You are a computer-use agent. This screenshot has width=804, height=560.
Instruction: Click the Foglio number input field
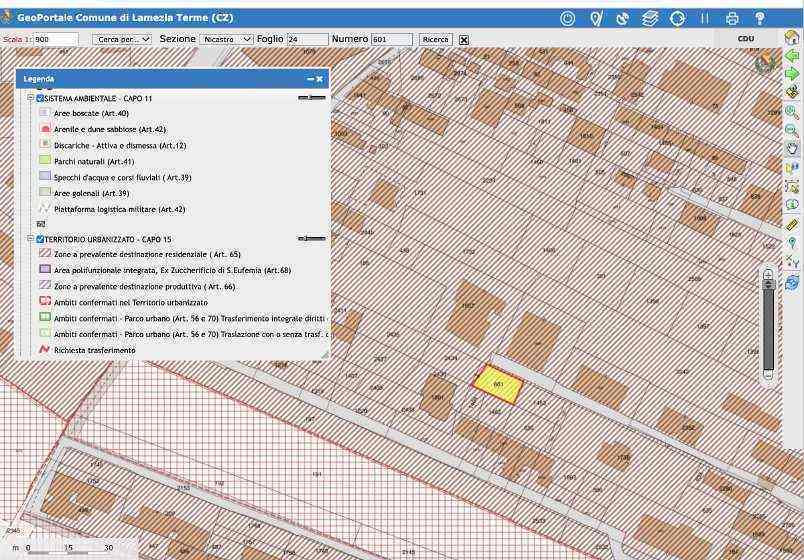tap(306, 39)
